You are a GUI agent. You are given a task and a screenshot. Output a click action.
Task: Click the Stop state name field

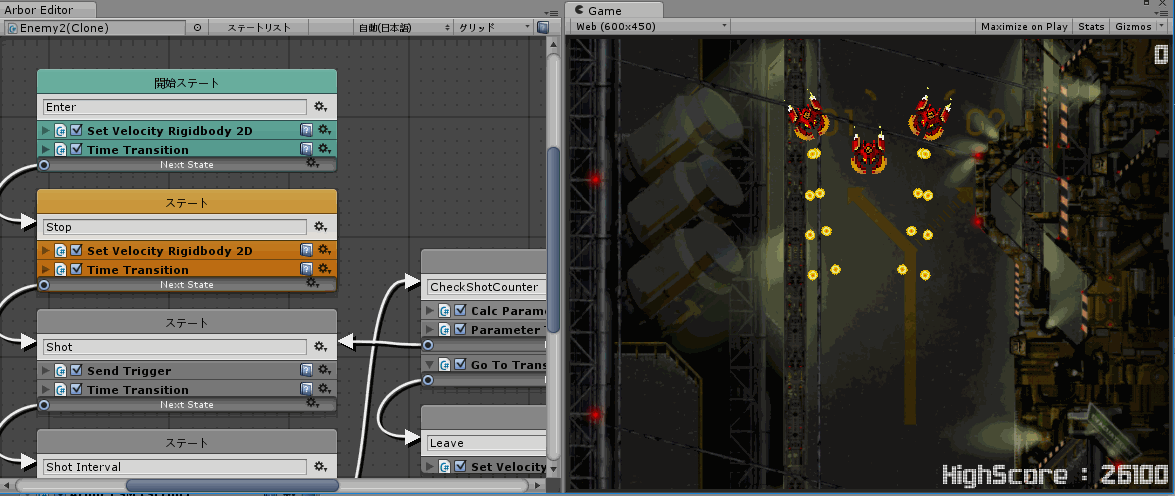[x=175, y=226]
